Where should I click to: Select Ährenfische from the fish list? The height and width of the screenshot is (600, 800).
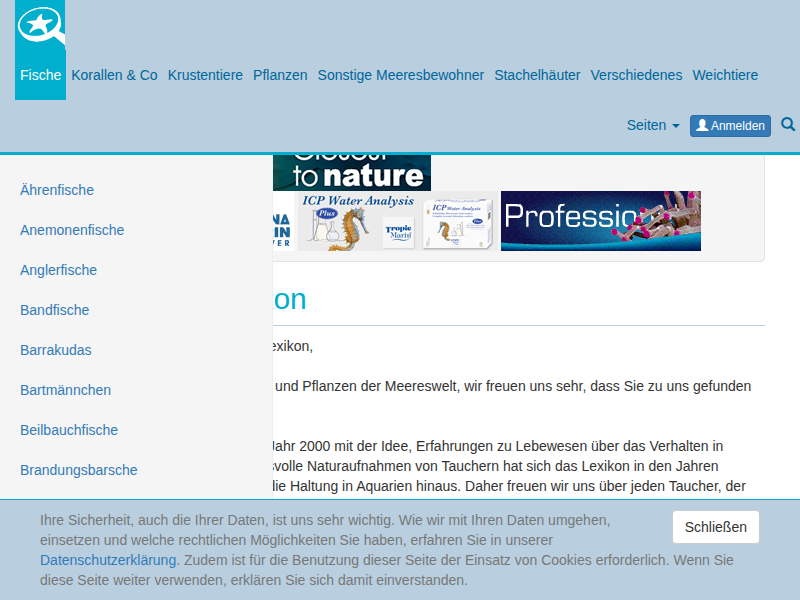pyautogui.click(x=57, y=190)
